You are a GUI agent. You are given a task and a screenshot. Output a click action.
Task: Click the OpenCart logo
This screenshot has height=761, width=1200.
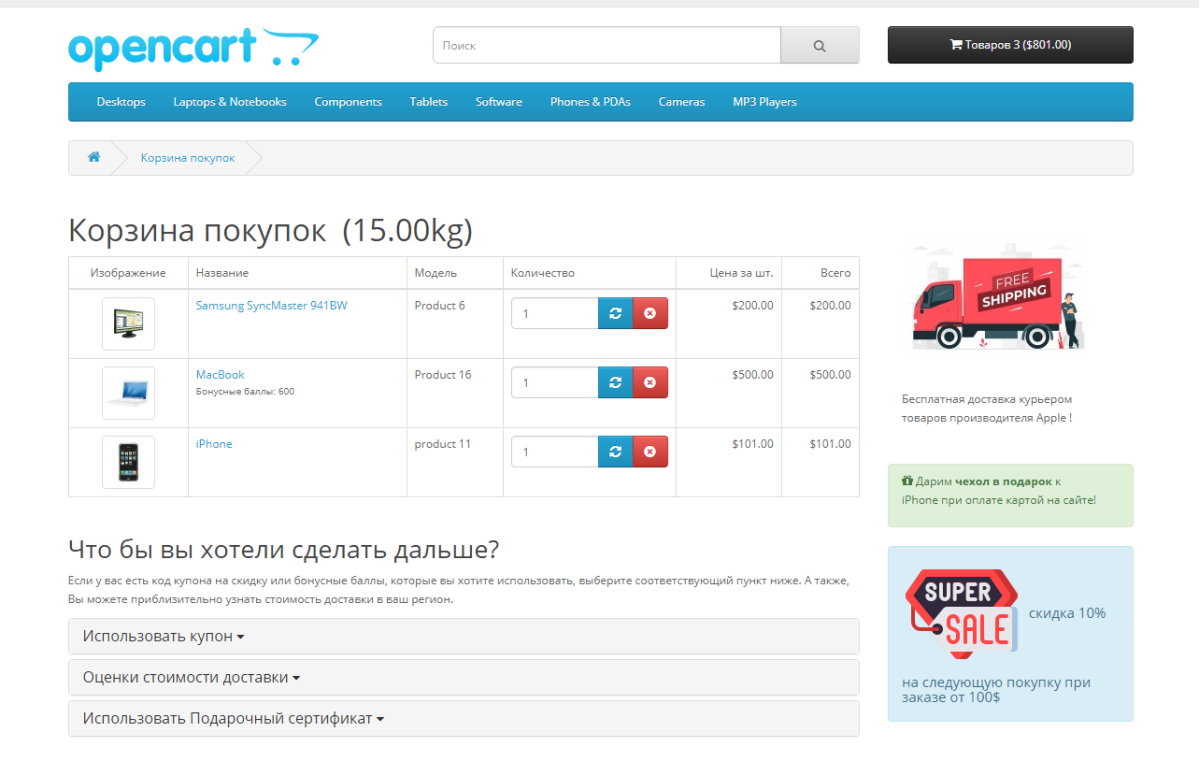click(x=193, y=48)
